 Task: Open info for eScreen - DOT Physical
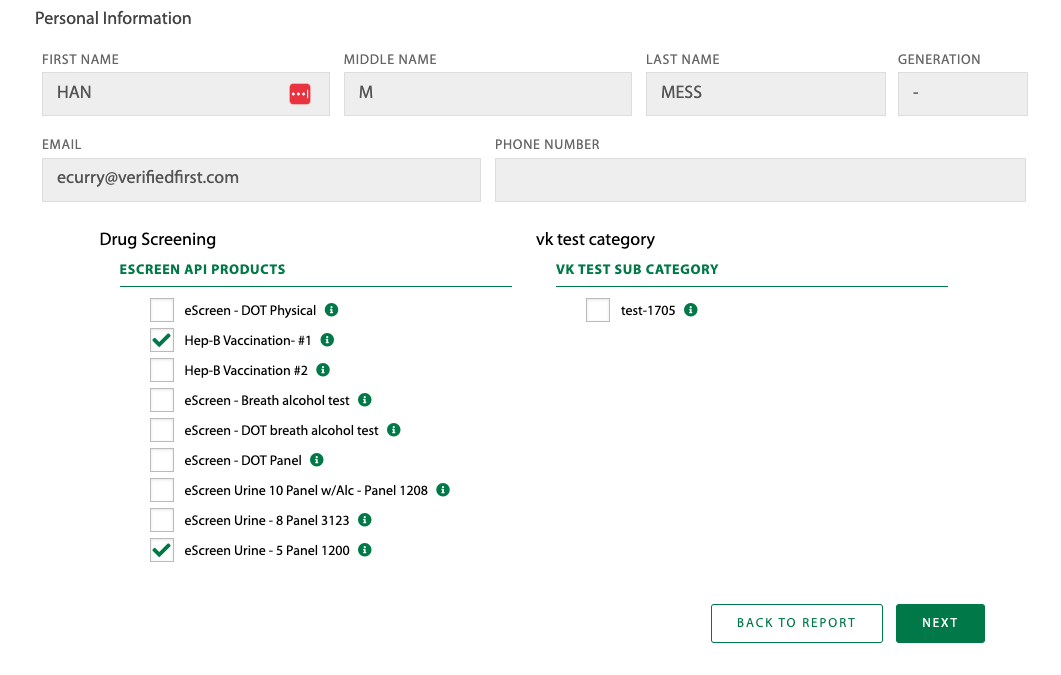pos(331,310)
